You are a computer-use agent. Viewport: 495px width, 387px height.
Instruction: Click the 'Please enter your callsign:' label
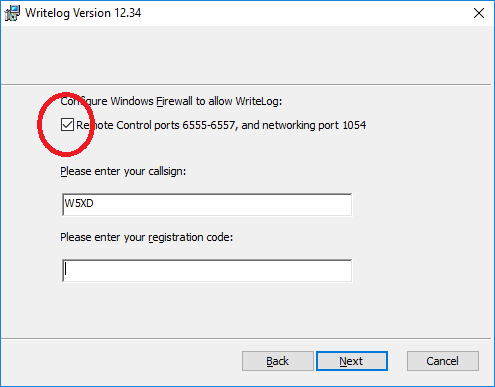pos(123,171)
